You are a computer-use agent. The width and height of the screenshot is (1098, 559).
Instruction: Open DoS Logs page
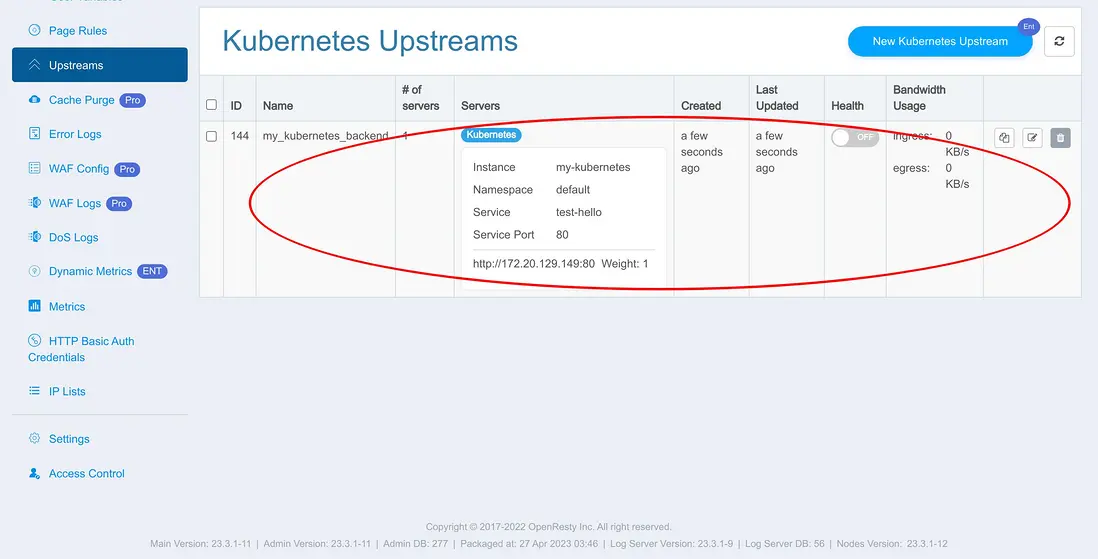[x=74, y=237]
